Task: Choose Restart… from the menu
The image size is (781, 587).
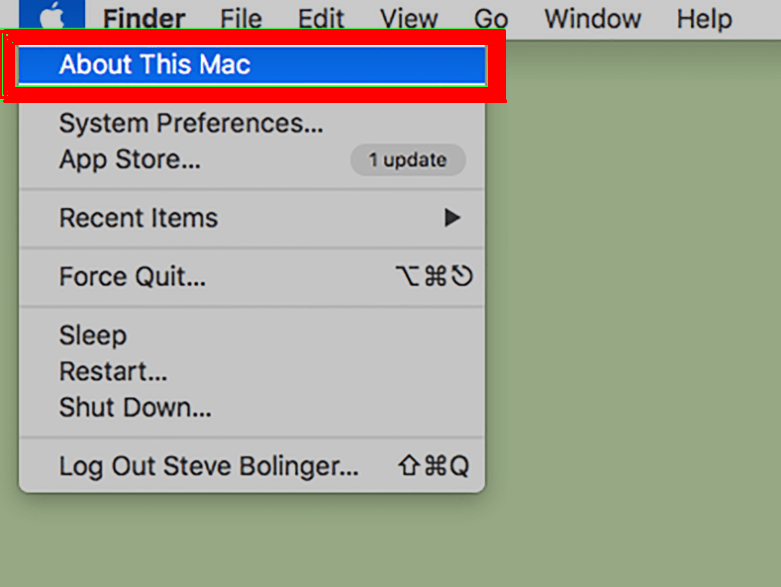Action: click(x=252, y=371)
